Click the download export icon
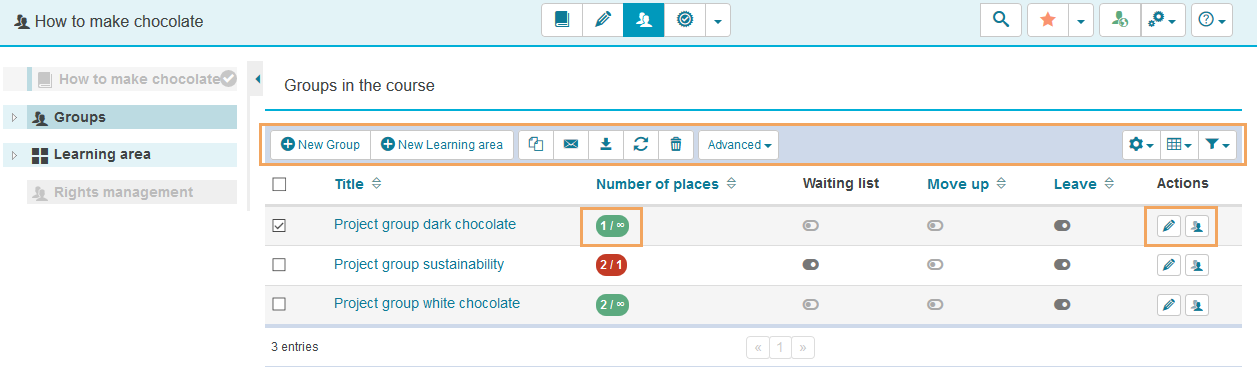The height and width of the screenshot is (371, 1257). pyautogui.click(x=606, y=145)
